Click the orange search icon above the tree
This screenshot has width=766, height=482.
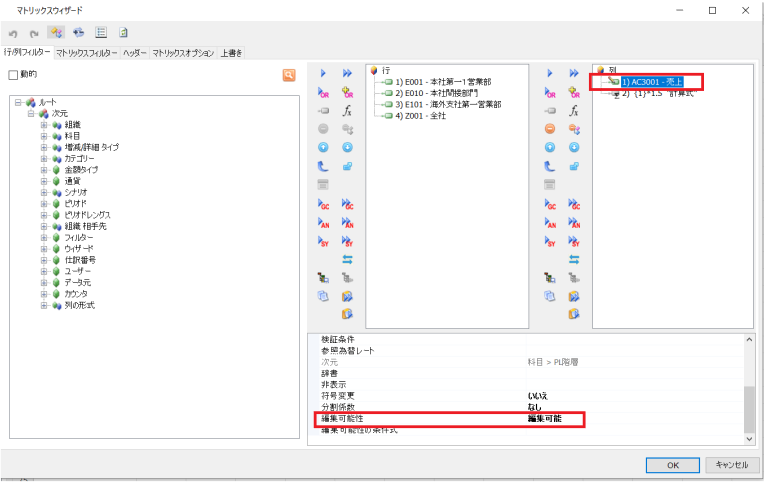[289, 75]
